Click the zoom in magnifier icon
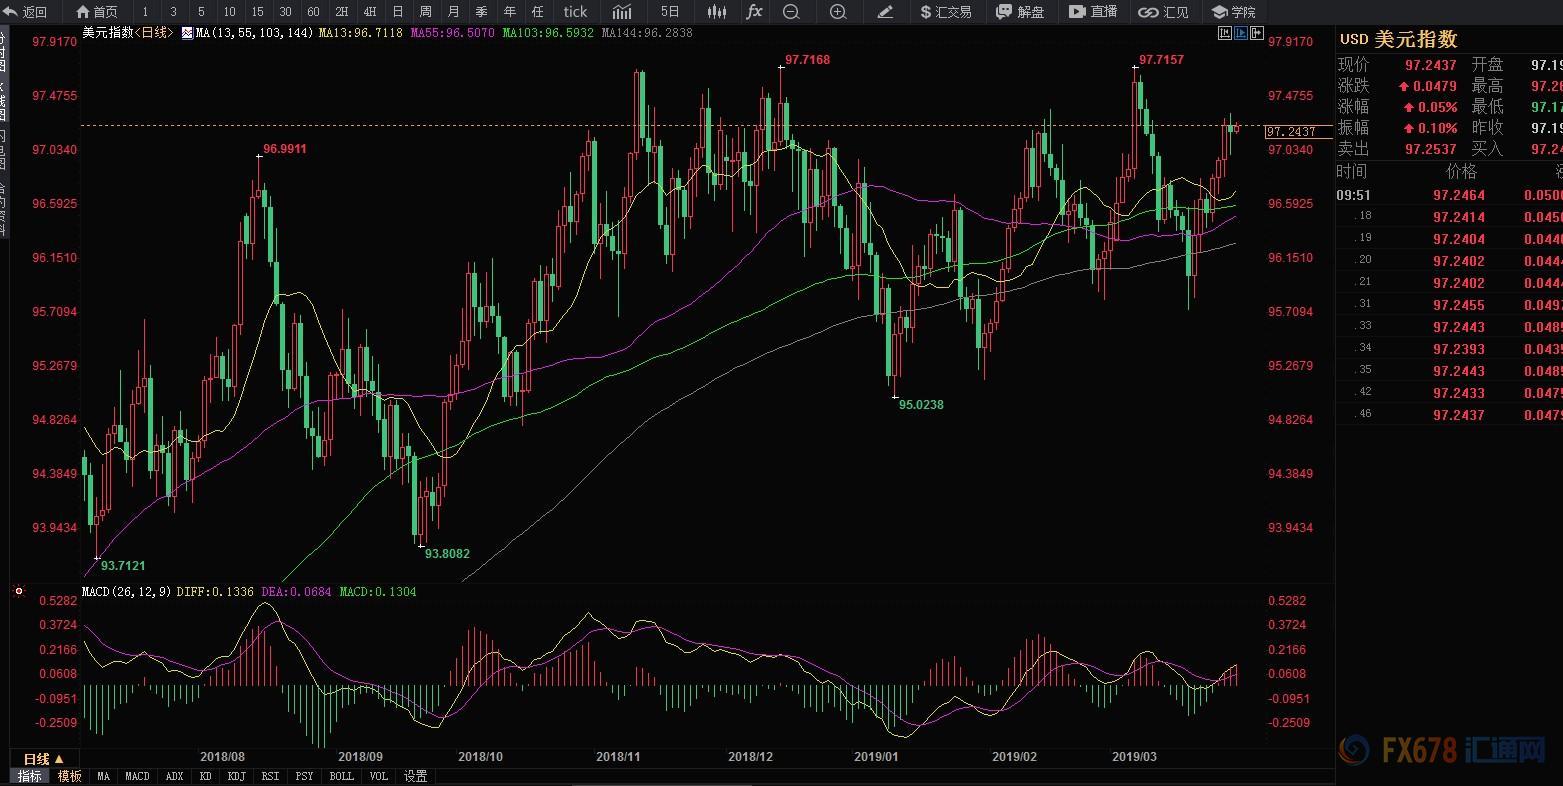The width and height of the screenshot is (1563, 786). point(838,12)
